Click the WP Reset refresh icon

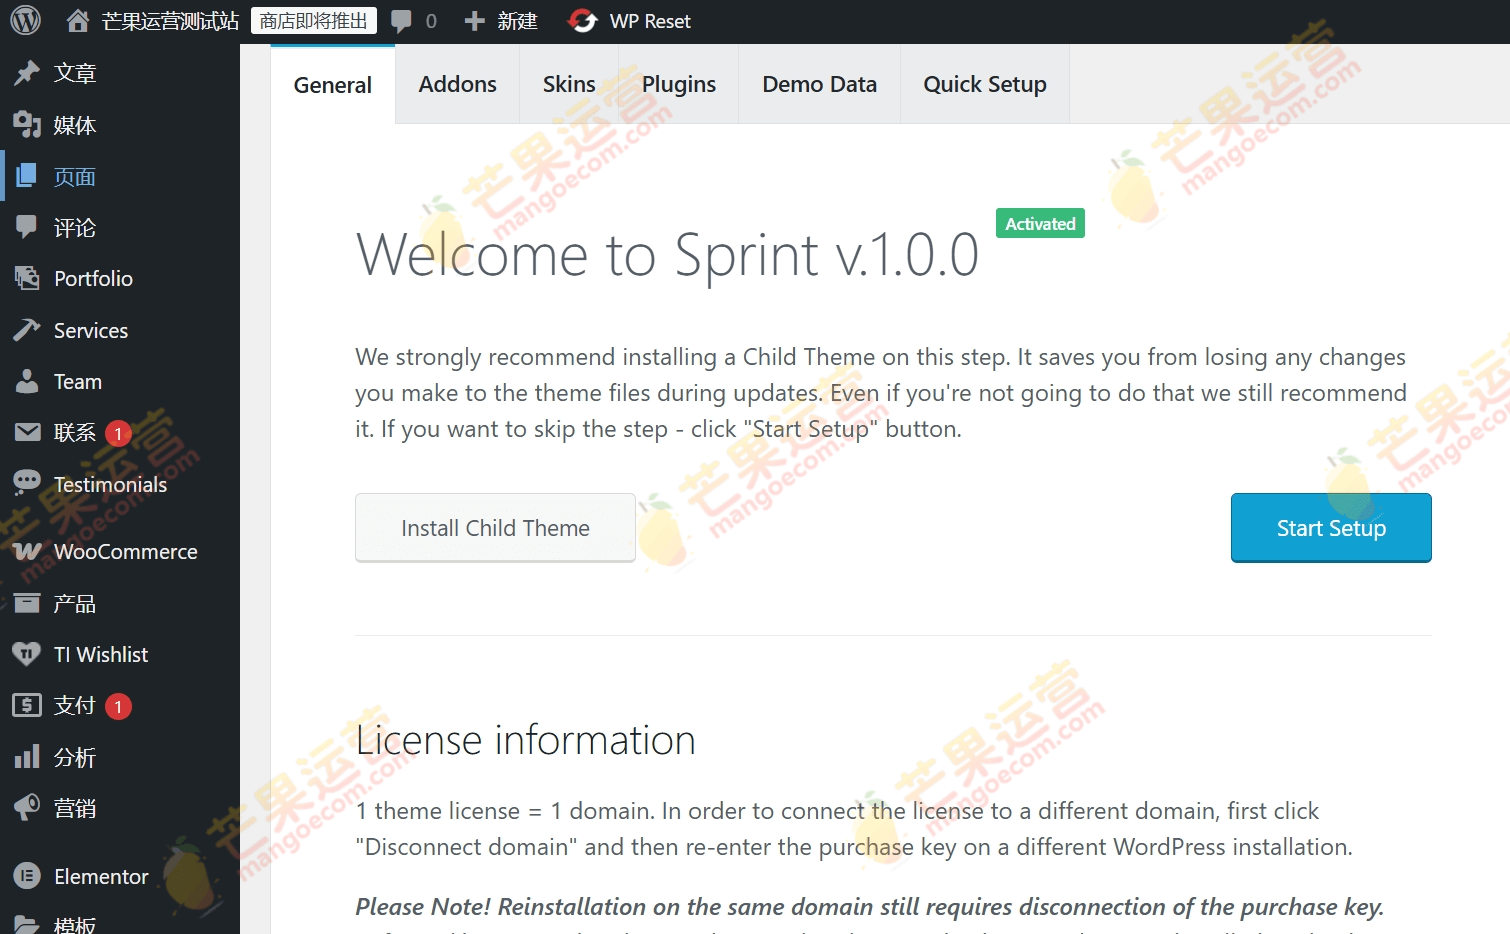[583, 21]
